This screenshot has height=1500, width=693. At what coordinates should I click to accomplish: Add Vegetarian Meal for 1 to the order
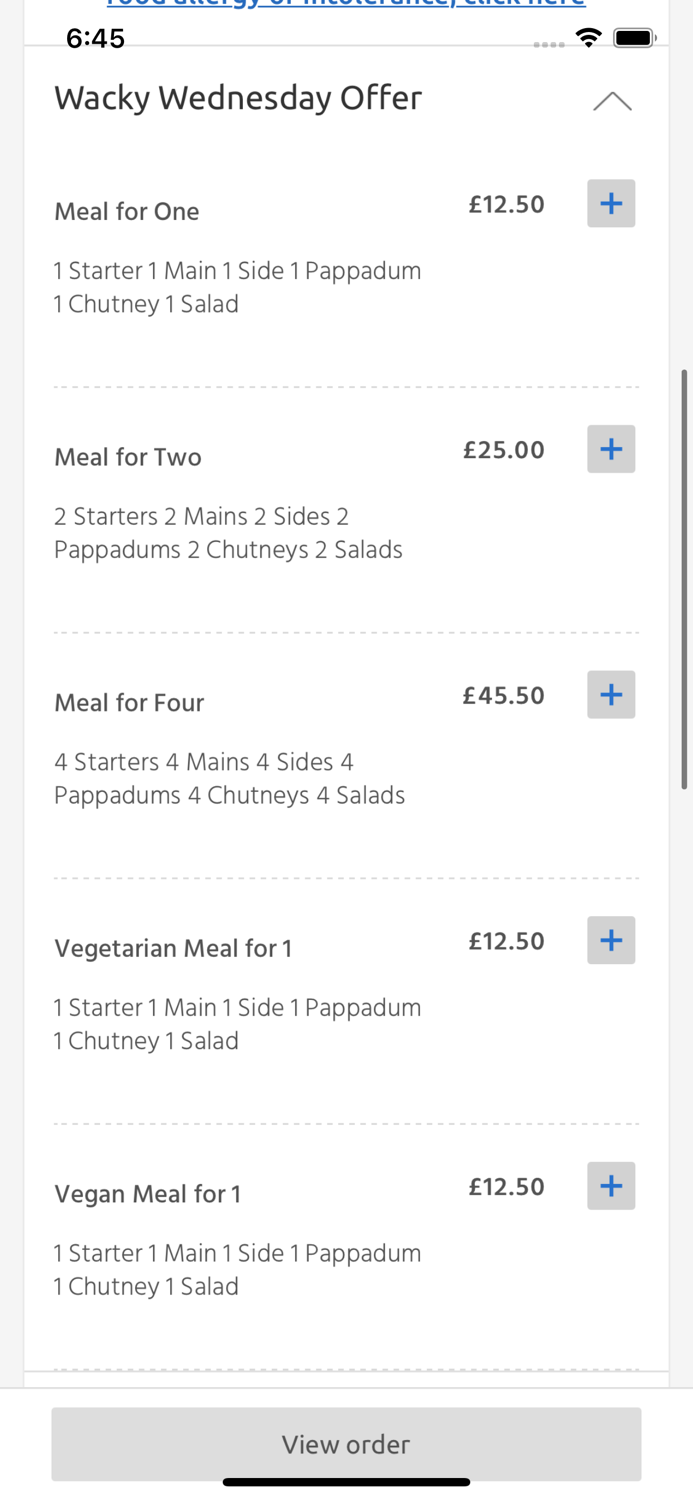[x=611, y=940]
